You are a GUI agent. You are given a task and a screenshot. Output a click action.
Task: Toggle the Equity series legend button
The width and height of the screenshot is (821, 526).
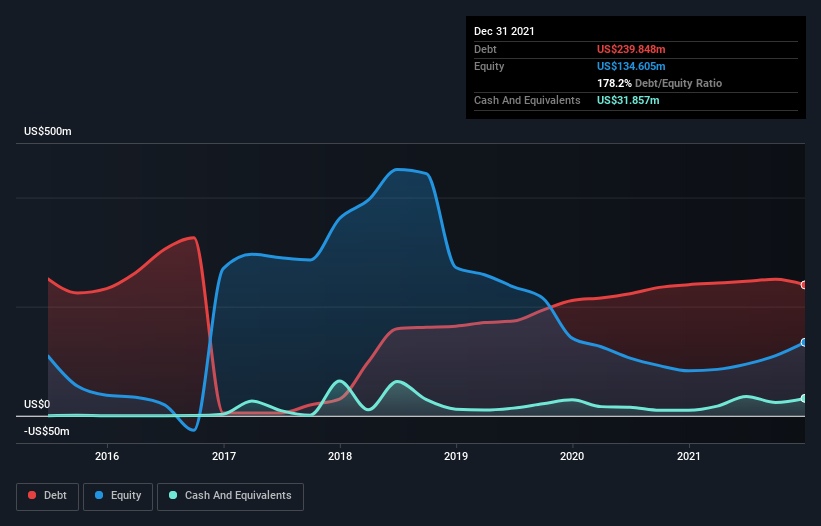[118, 496]
